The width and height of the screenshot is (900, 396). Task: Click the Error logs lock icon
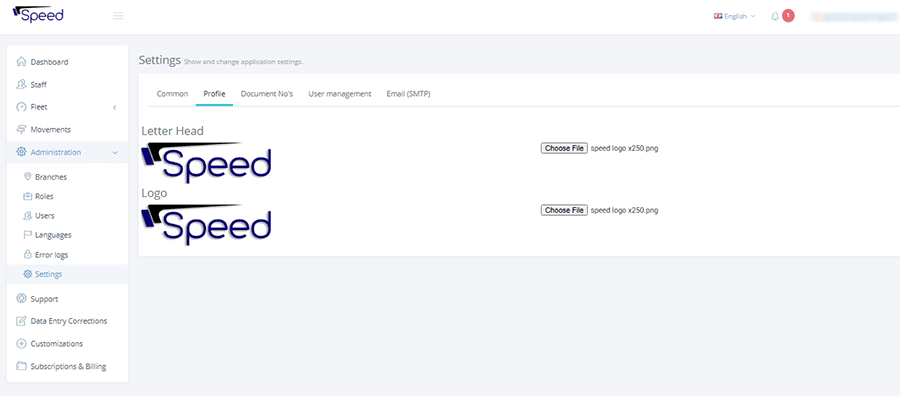coord(27,254)
